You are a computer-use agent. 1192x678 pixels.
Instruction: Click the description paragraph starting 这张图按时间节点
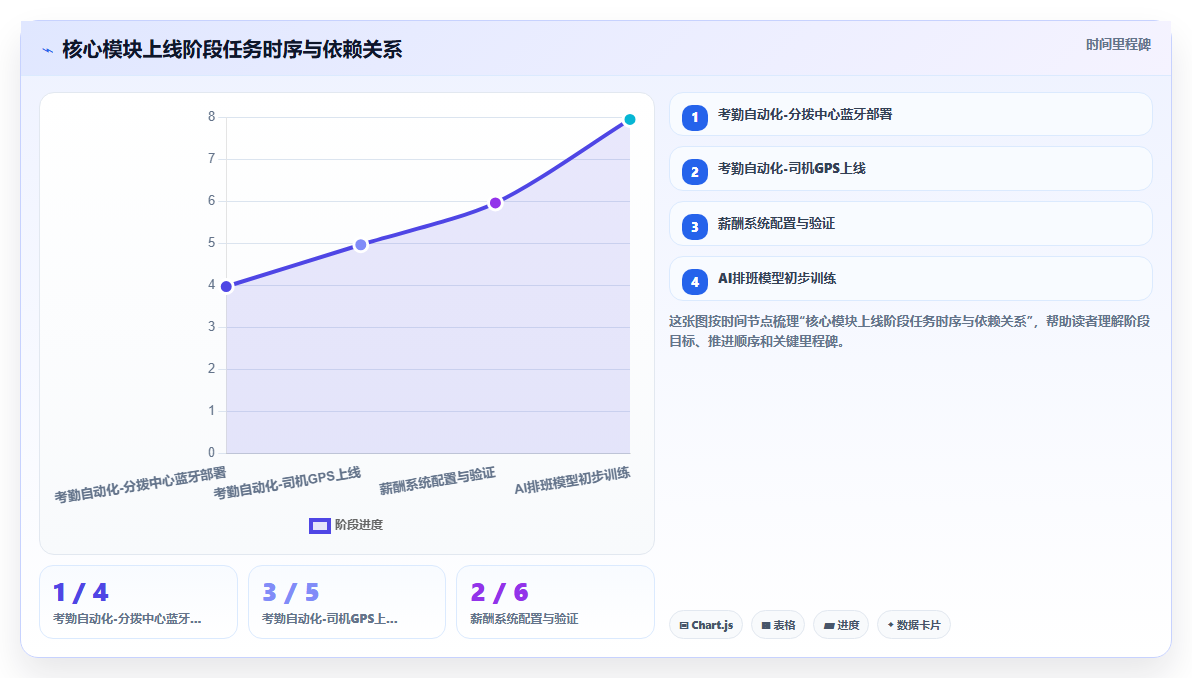point(909,331)
